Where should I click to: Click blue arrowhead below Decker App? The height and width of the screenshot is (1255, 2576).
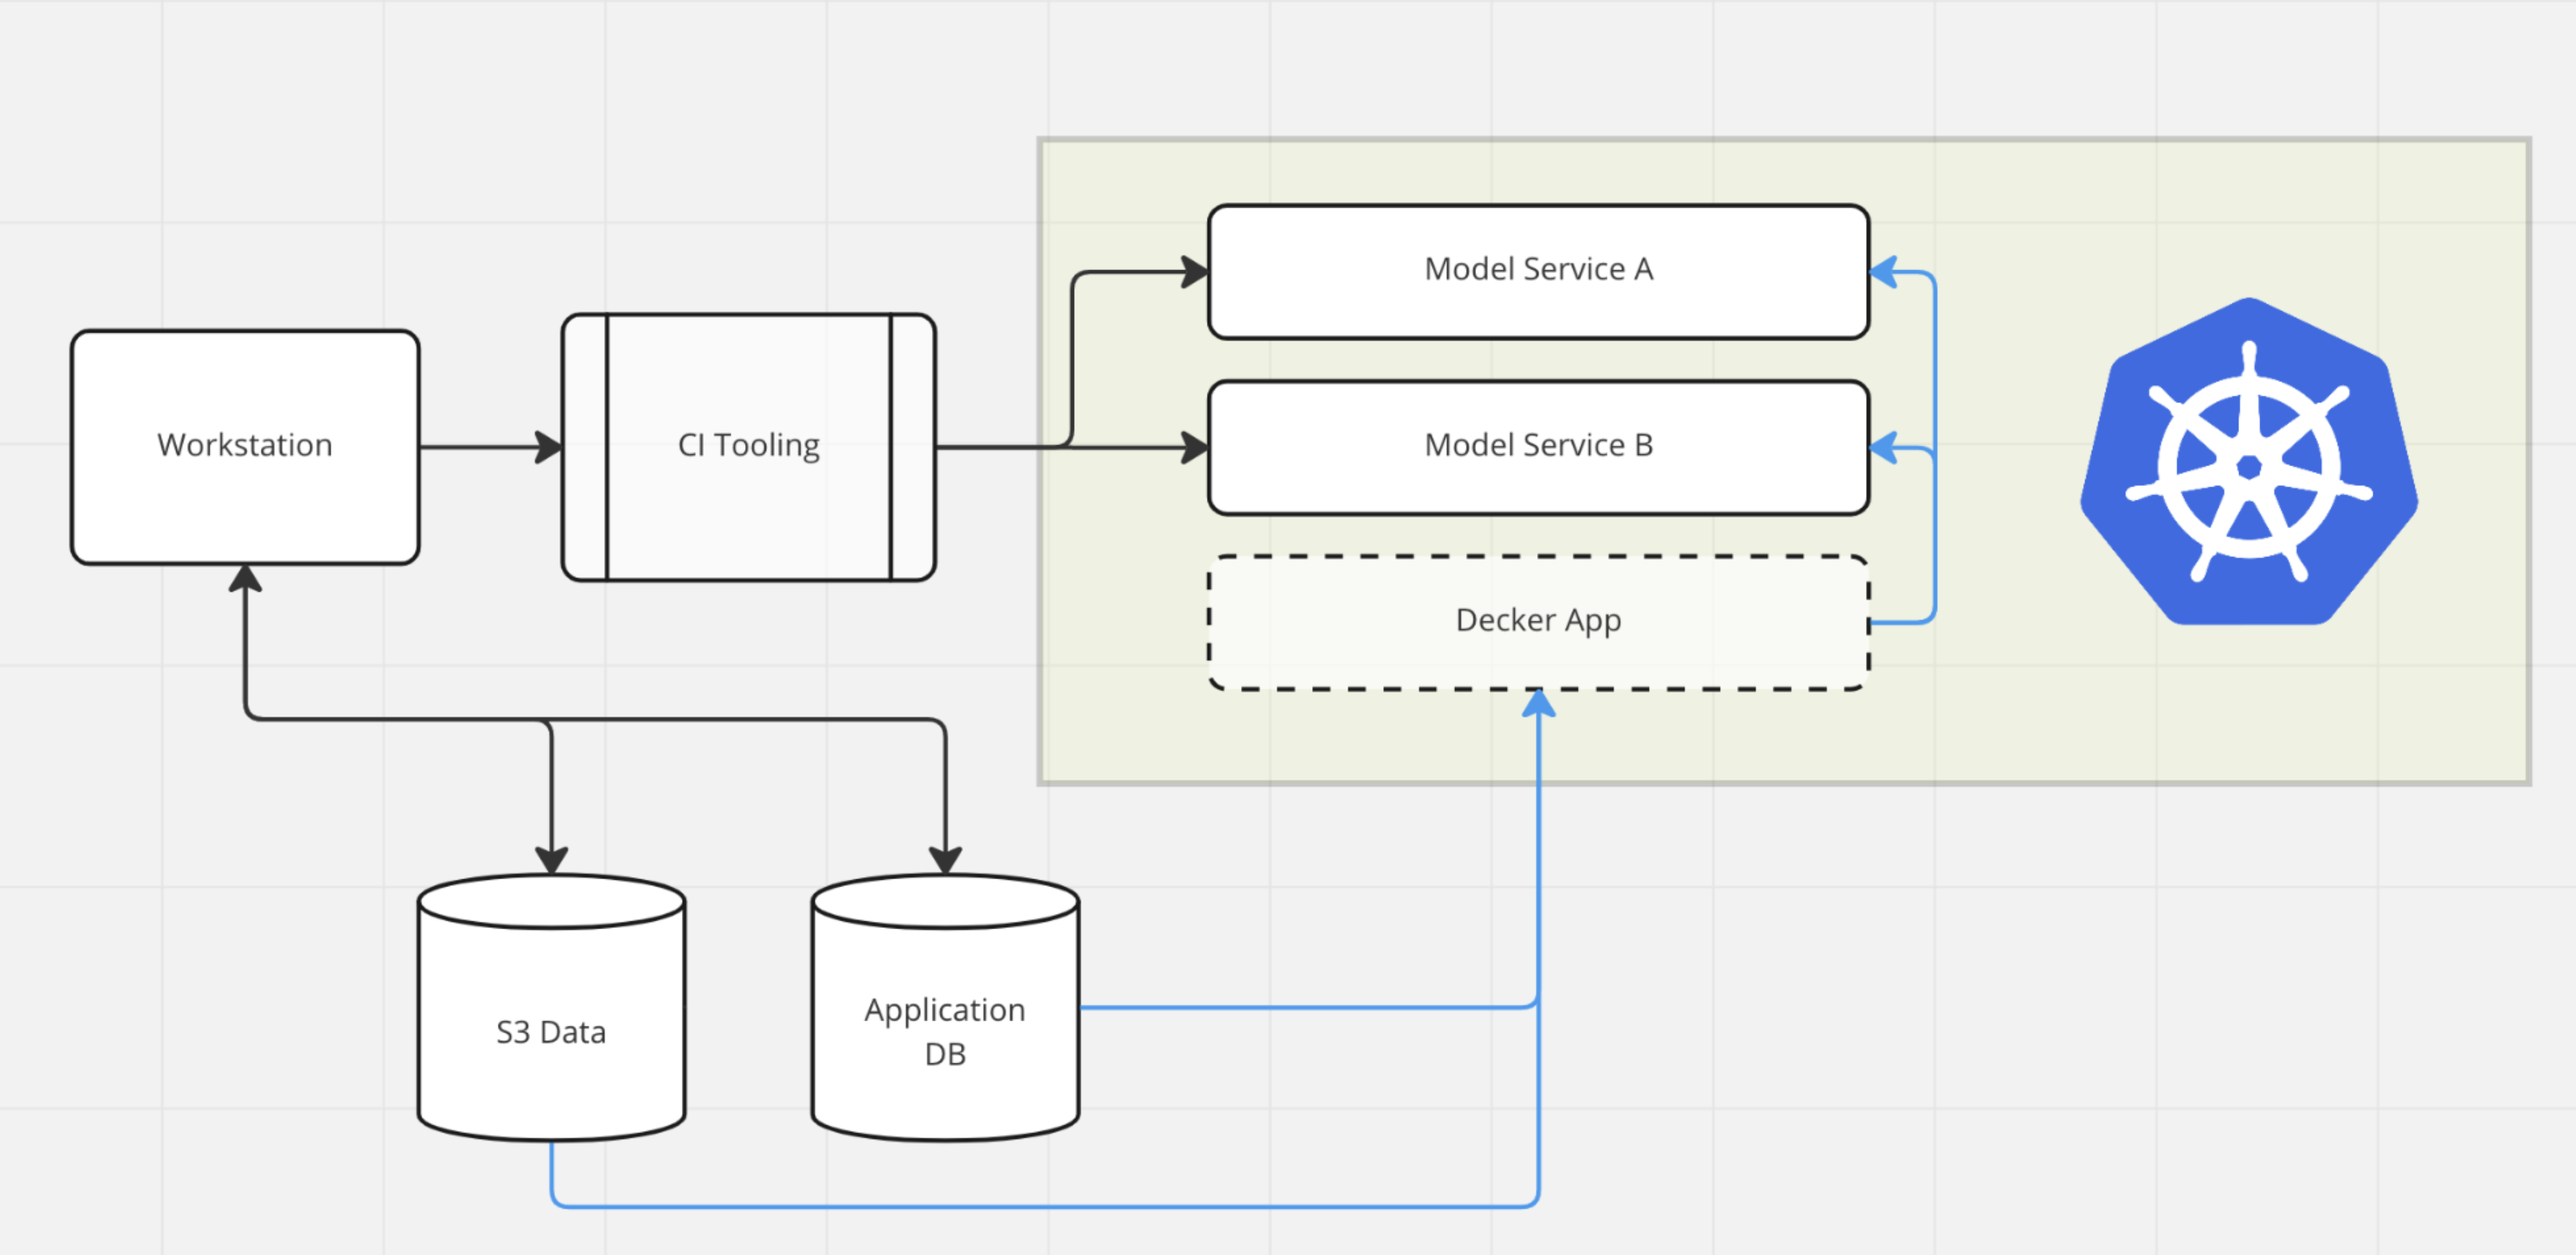click(1538, 704)
